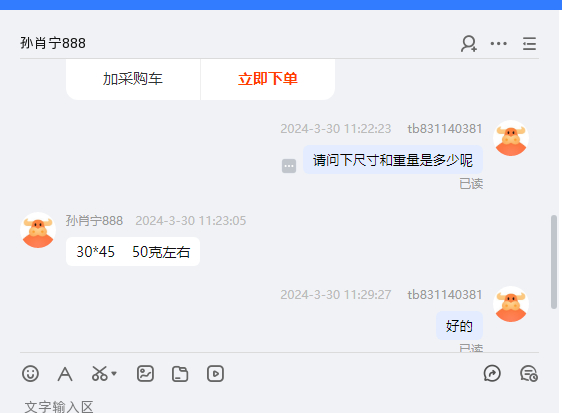The height and width of the screenshot is (413, 562).
Task: Click the send image icon
Action: [x=145, y=374]
